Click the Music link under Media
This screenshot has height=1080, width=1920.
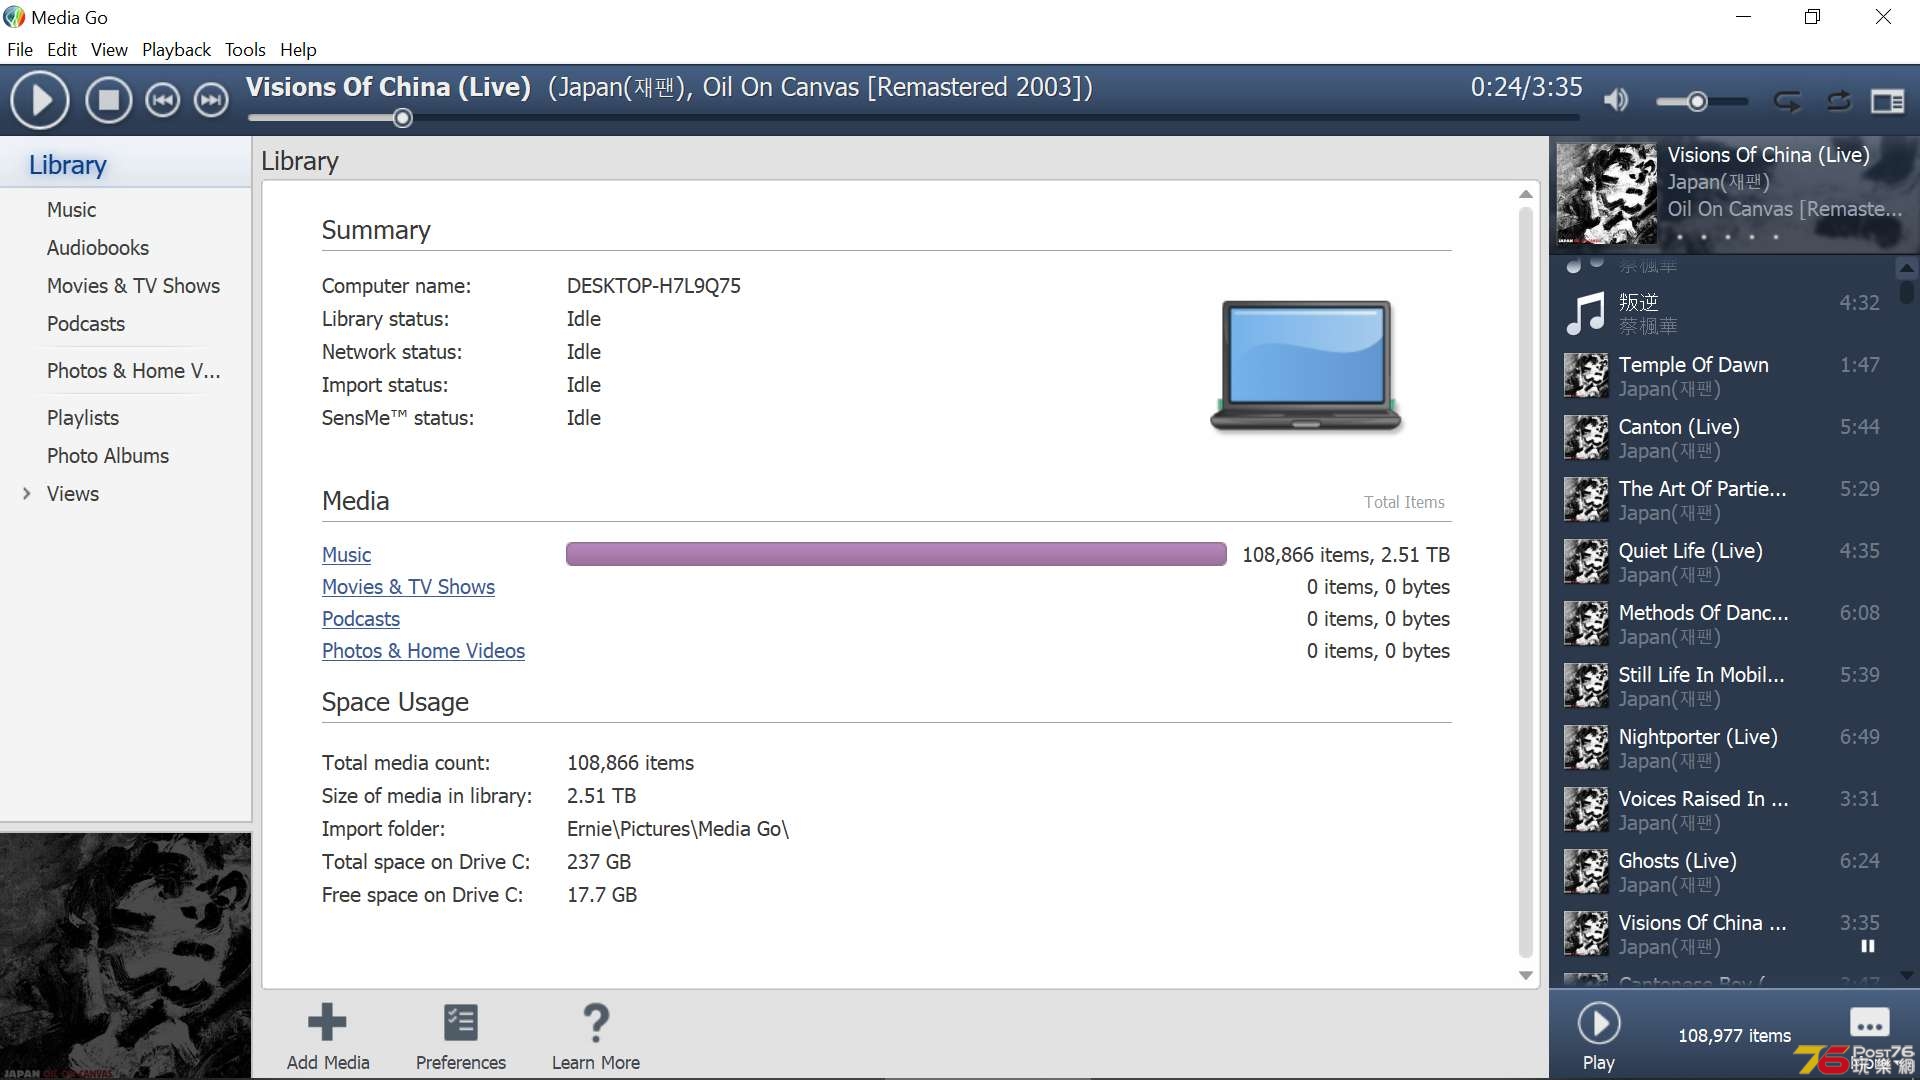click(x=346, y=555)
